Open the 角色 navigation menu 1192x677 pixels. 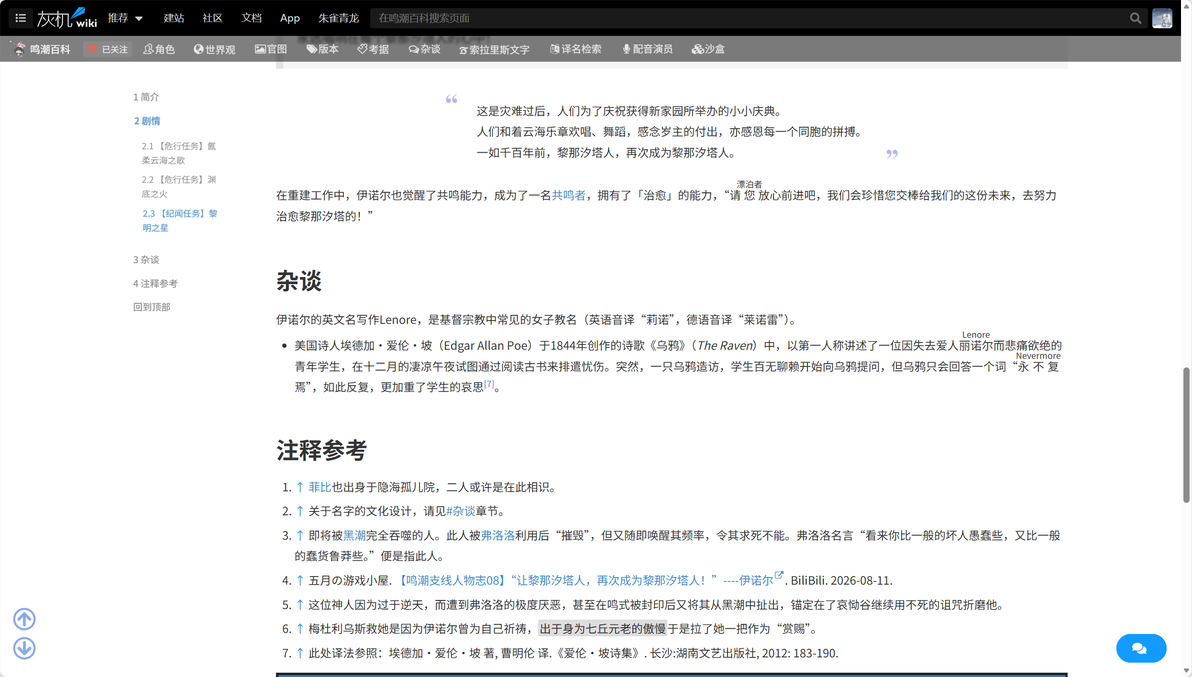pos(159,49)
